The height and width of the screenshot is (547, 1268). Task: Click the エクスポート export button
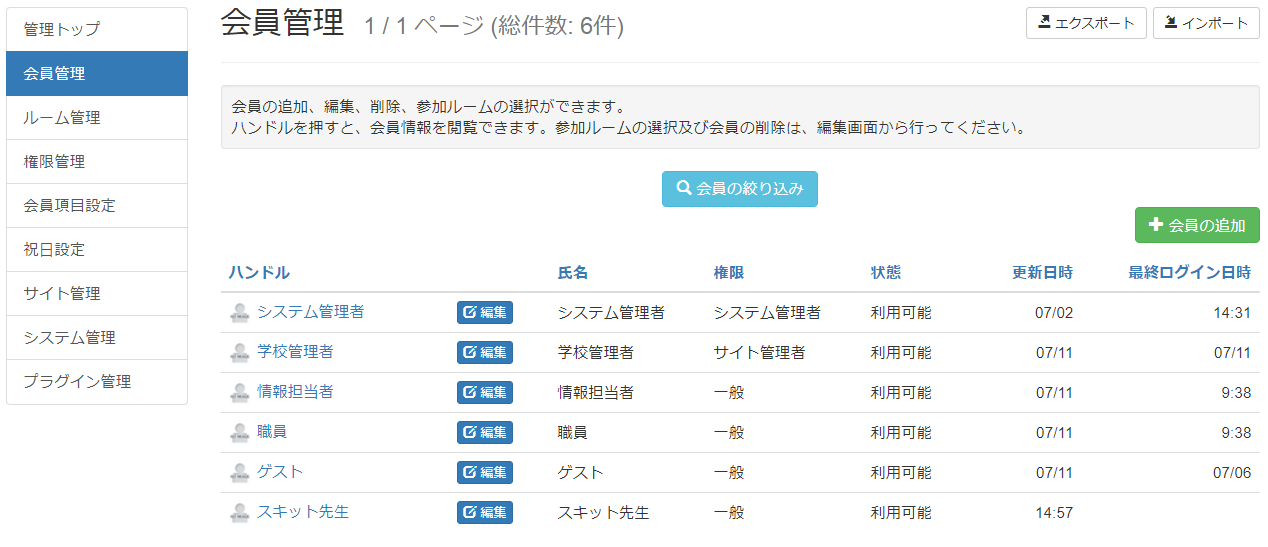(1085, 23)
